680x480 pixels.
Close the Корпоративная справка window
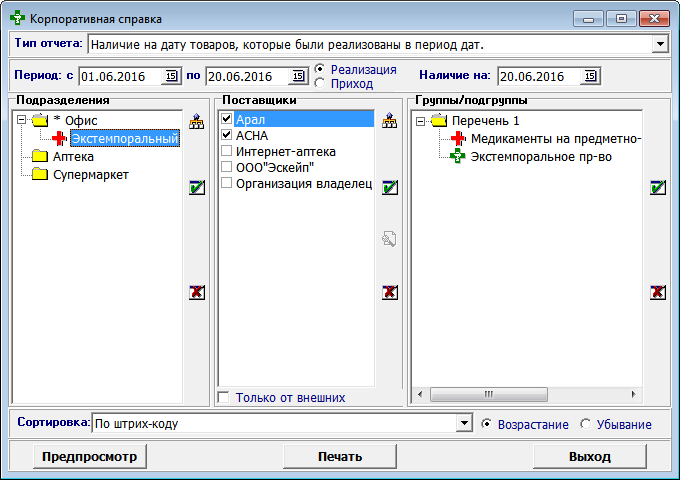pos(654,19)
